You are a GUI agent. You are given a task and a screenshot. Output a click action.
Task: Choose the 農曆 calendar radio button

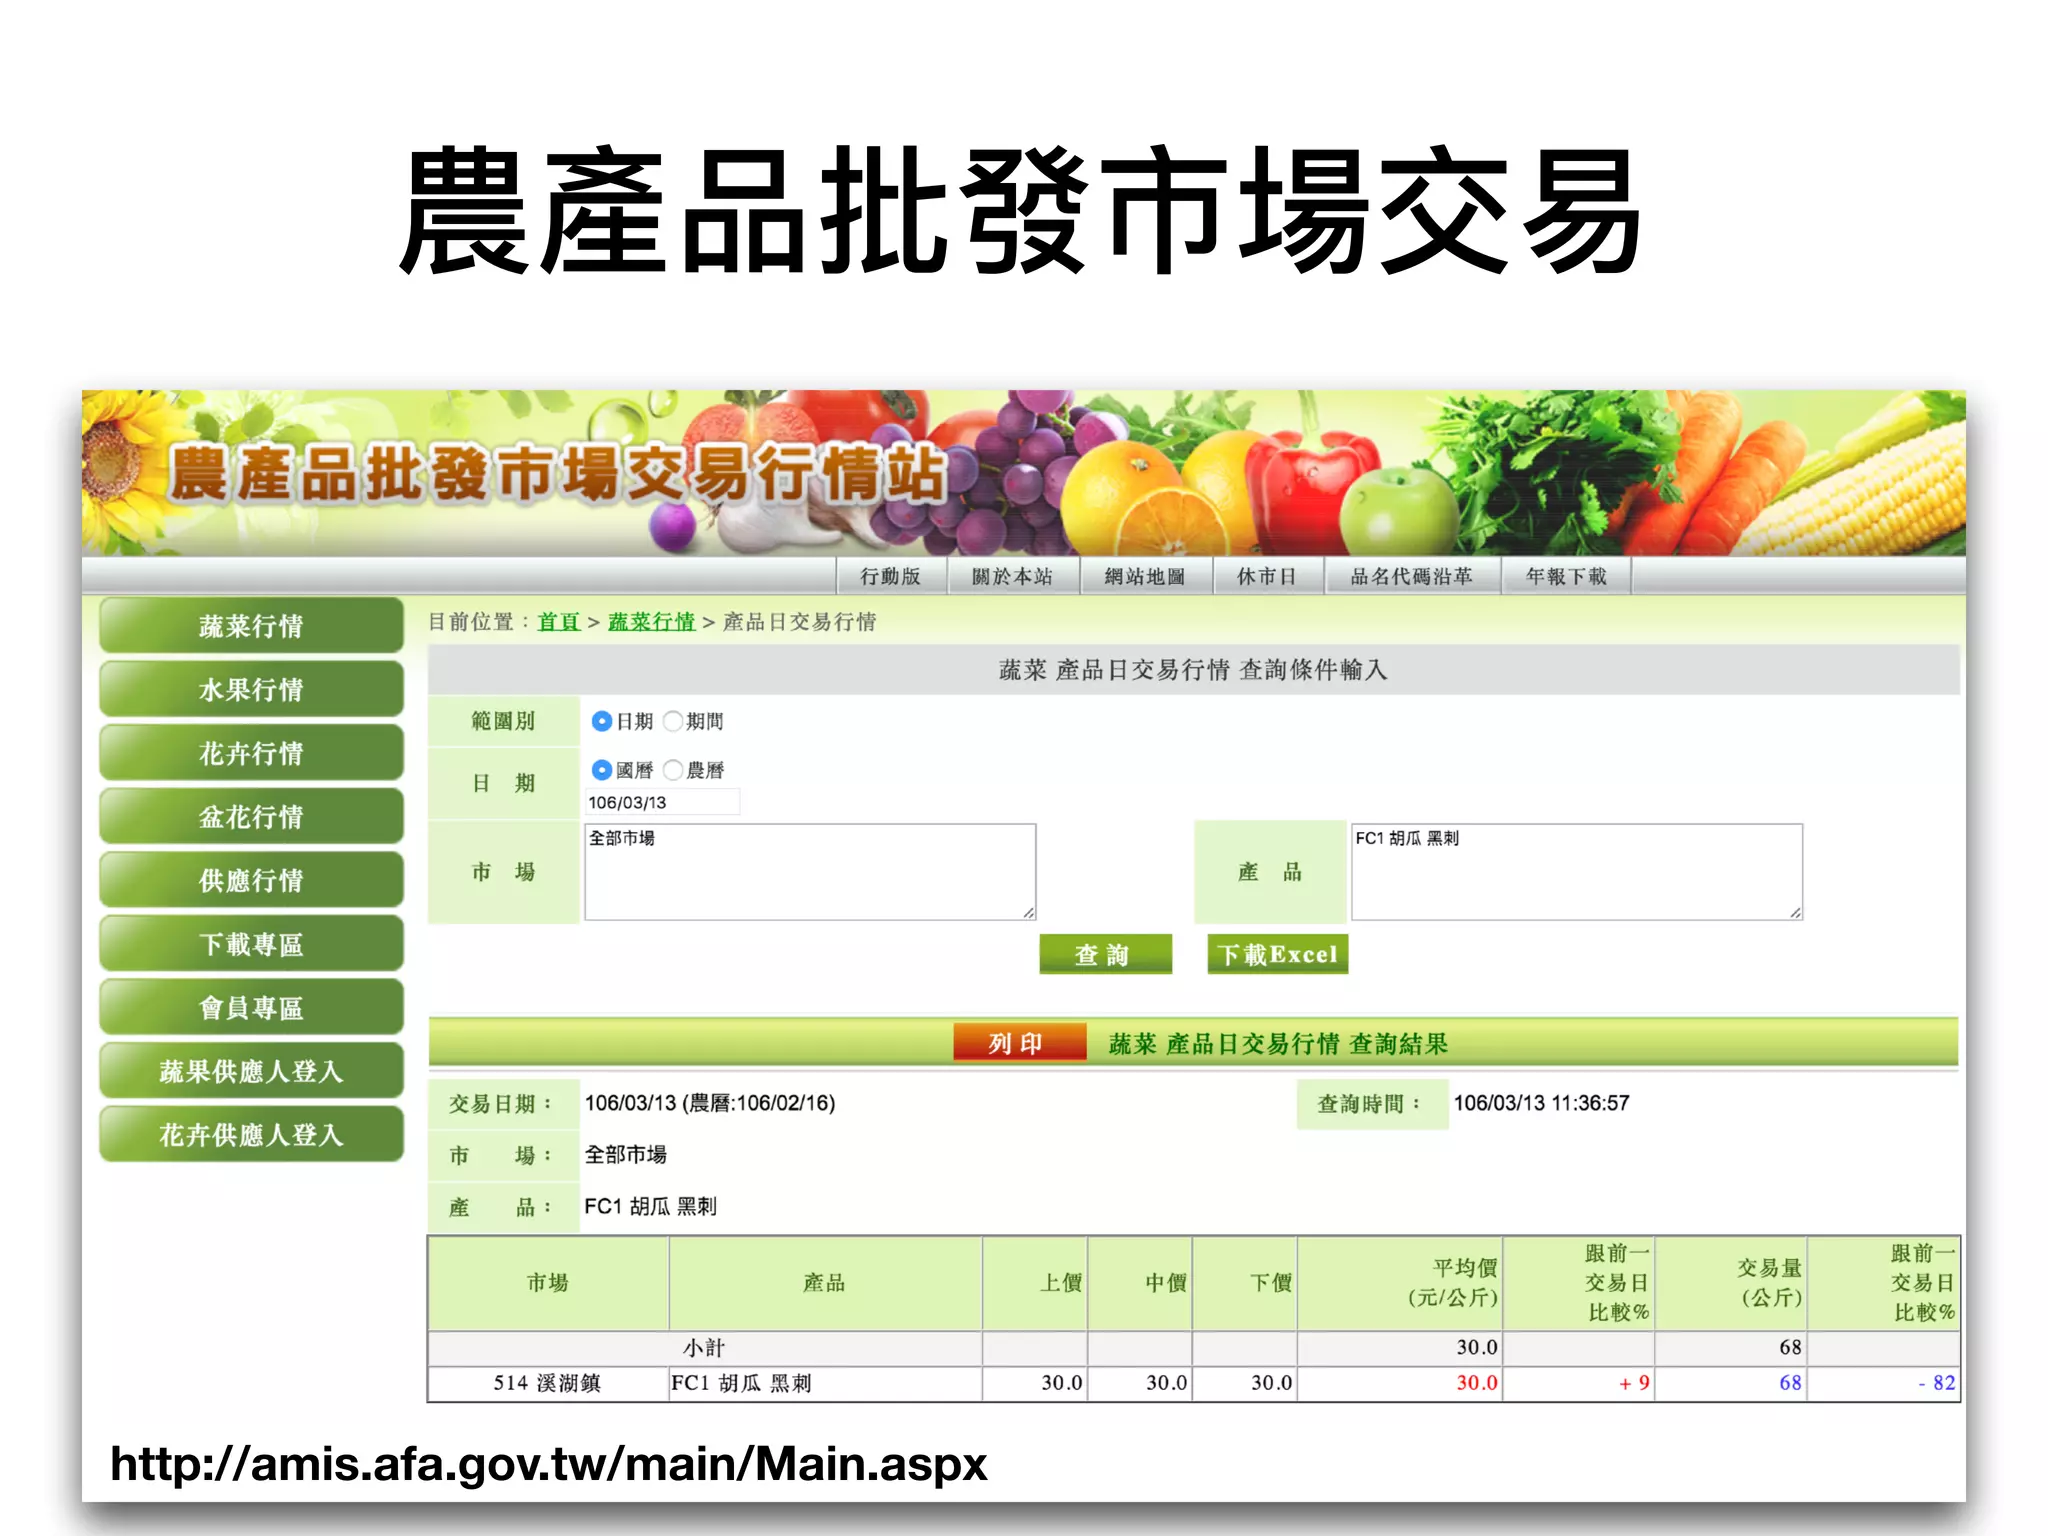point(673,770)
